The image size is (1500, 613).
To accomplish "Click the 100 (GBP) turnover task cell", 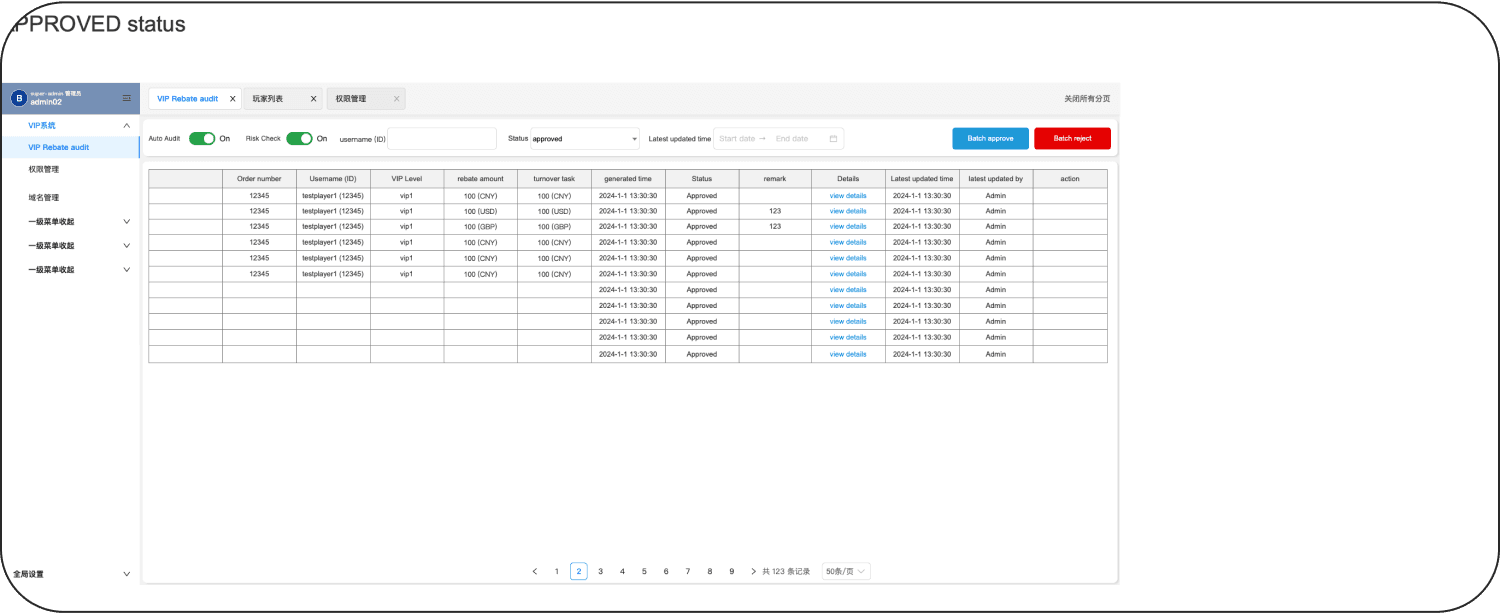I will (x=554, y=227).
